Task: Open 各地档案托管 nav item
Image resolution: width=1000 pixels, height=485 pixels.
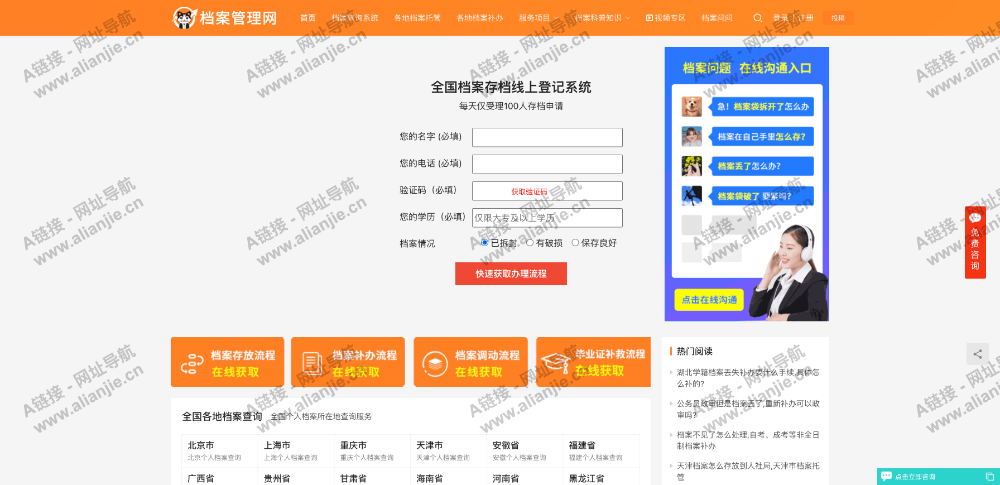Action: point(417,18)
